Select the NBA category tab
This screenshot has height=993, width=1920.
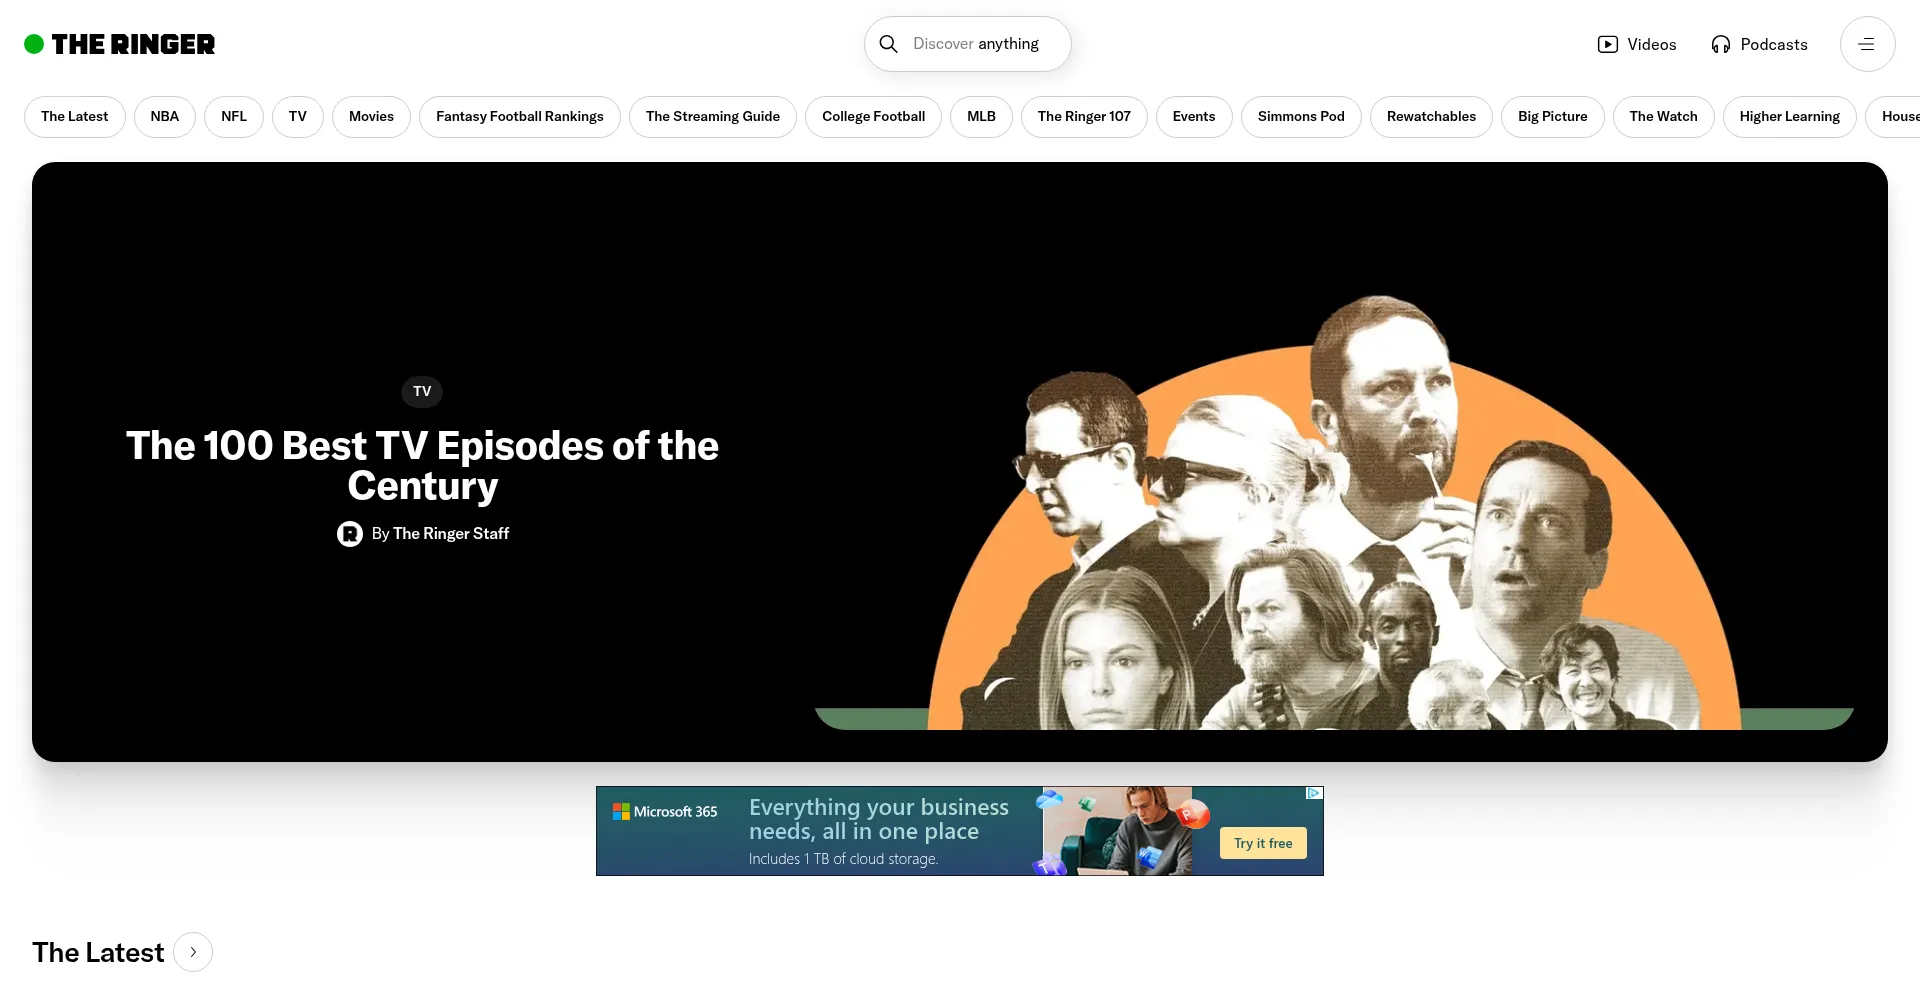pos(164,117)
